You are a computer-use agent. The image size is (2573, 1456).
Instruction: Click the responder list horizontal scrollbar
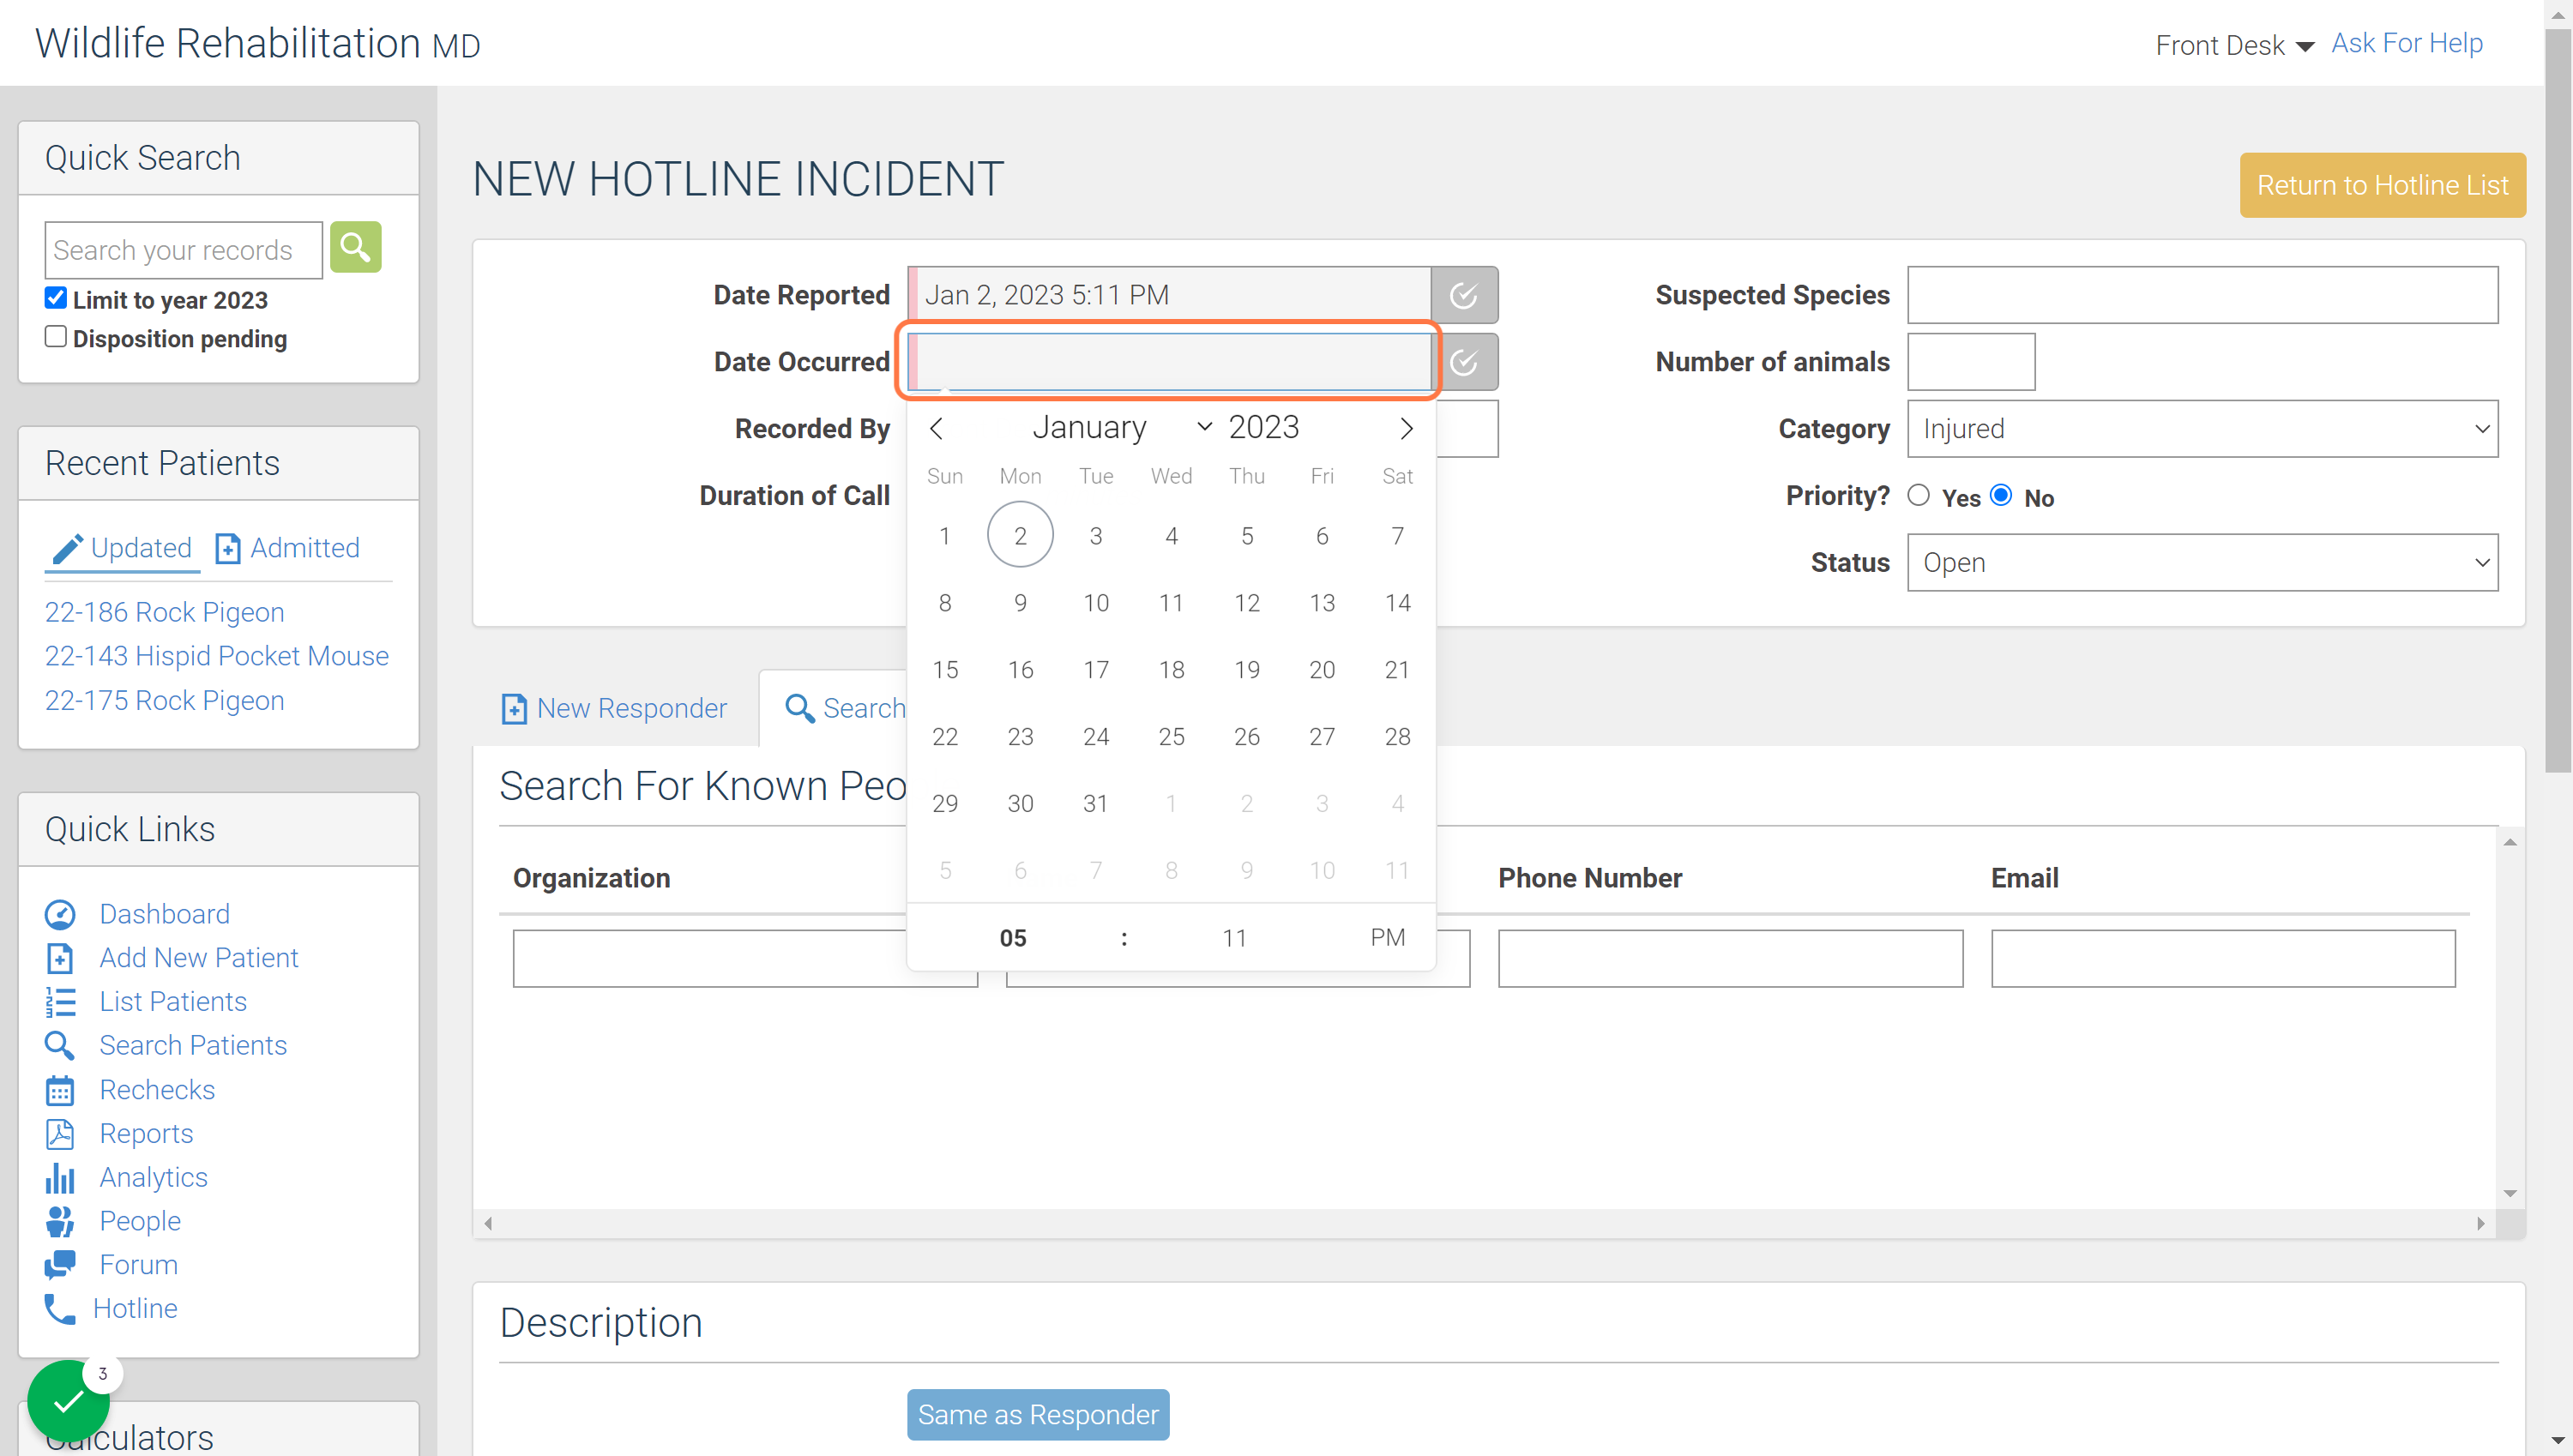[1484, 1223]
